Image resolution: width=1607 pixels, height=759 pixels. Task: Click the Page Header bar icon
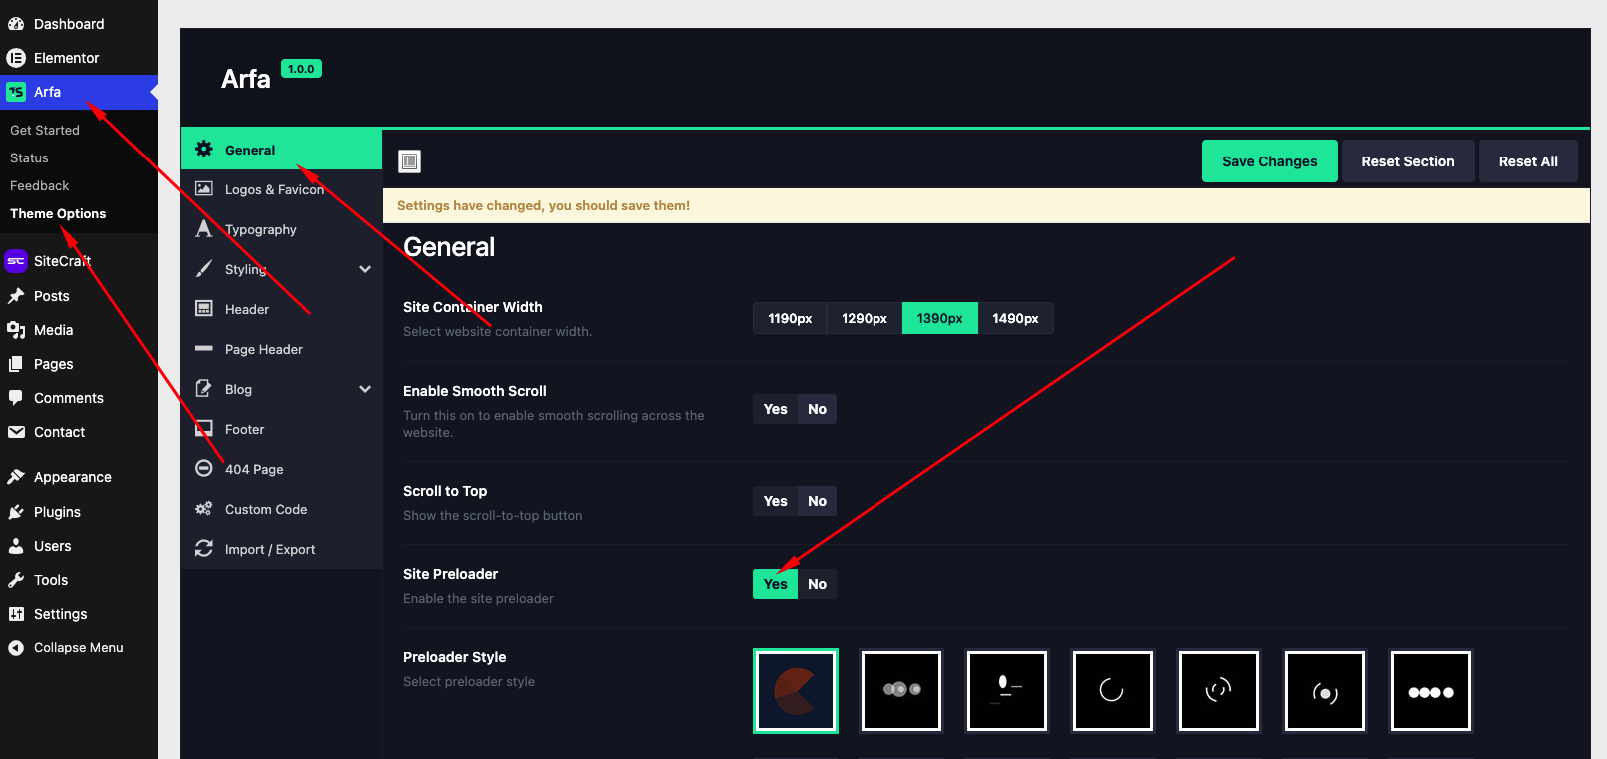[204, 349]
